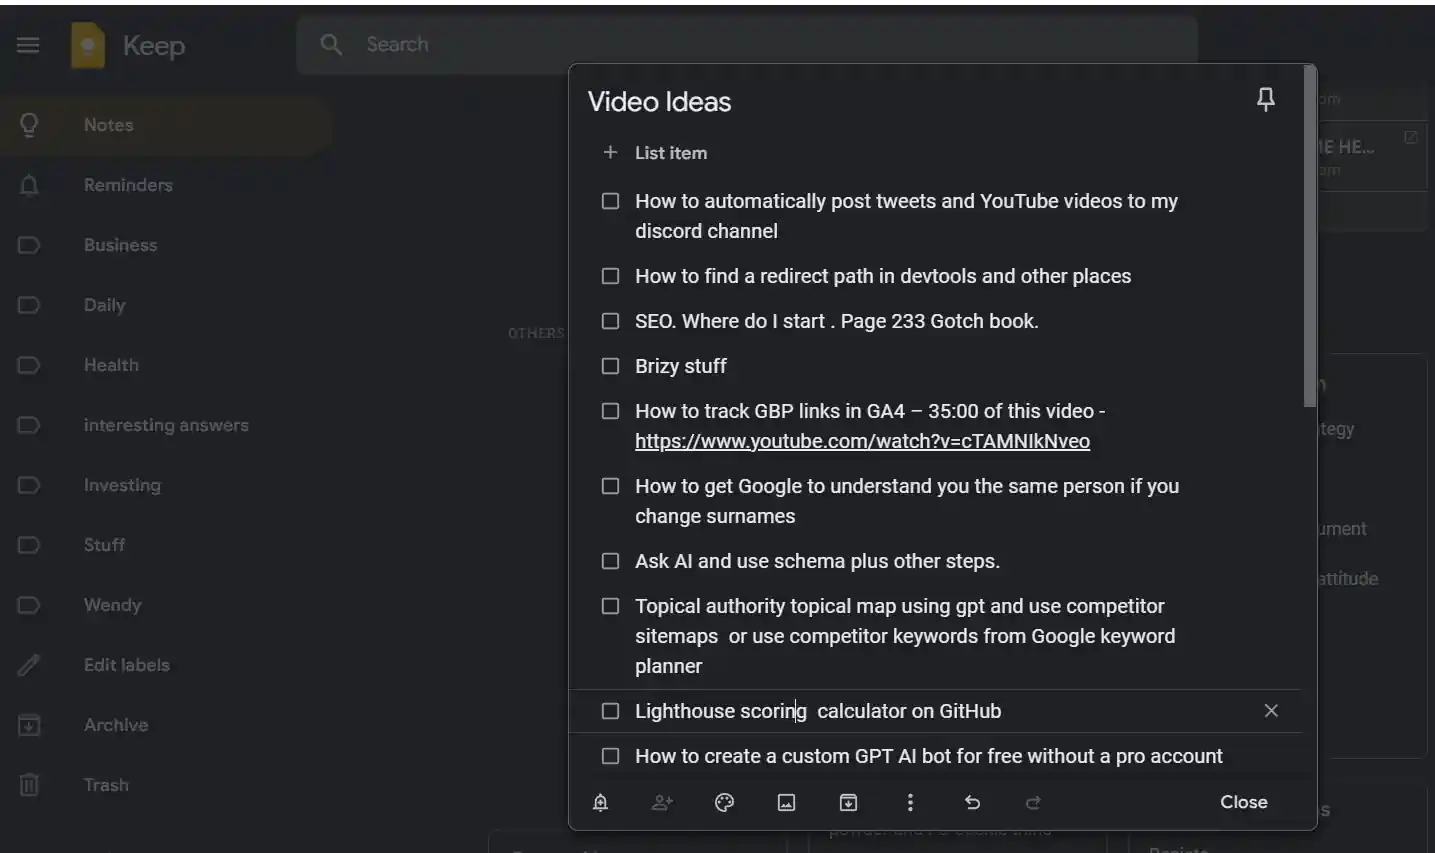This screenshot has height=853, width=1435.
Task: Open the Remind me bell icon
Action: (x=600, y=802)
